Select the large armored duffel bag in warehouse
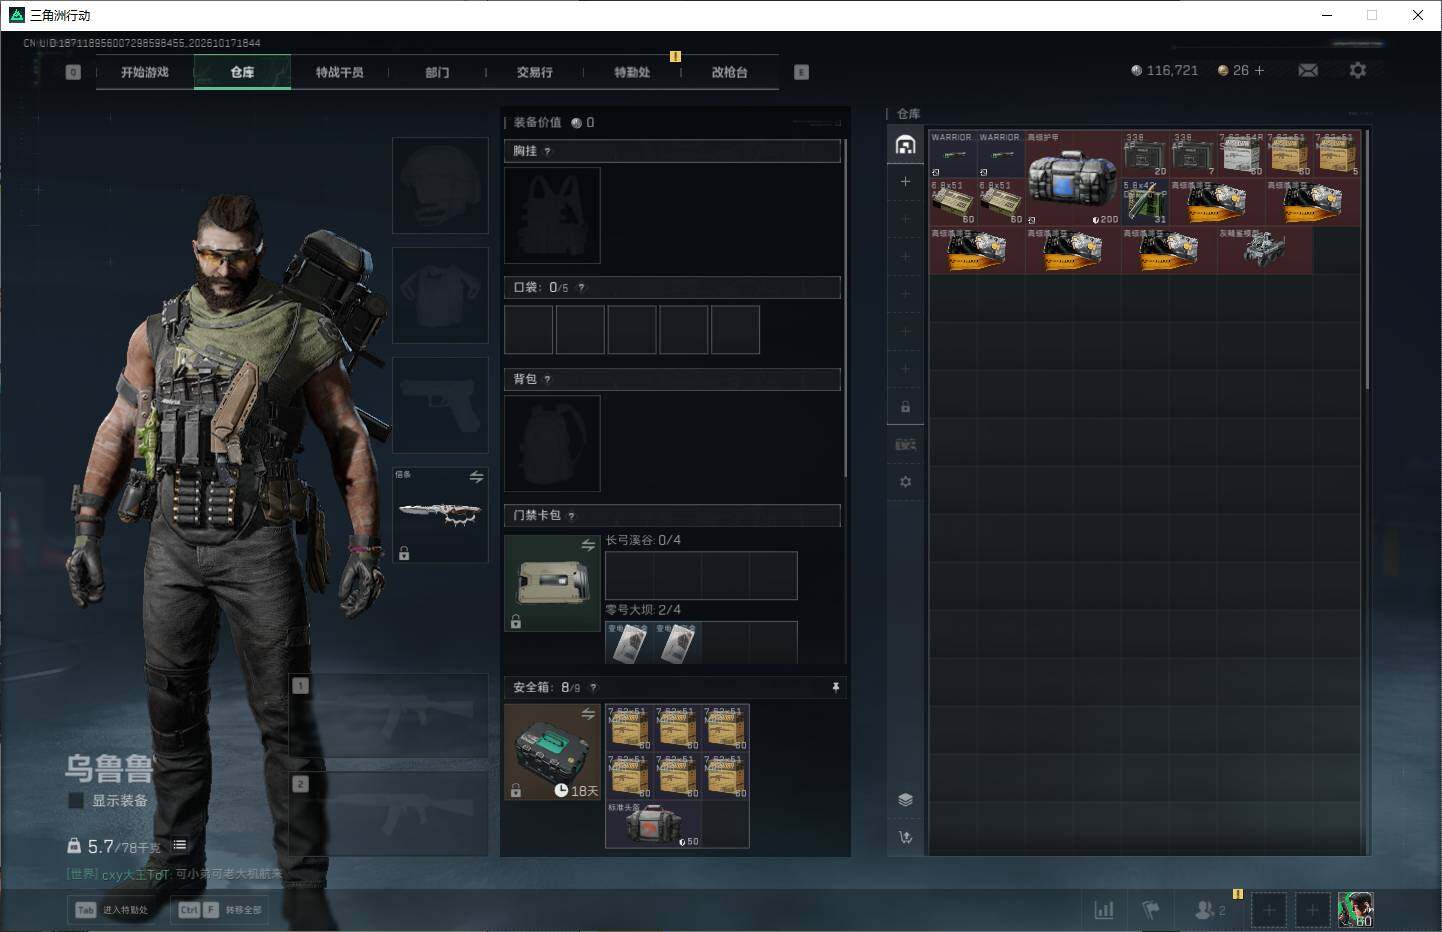 (1072, 178)
